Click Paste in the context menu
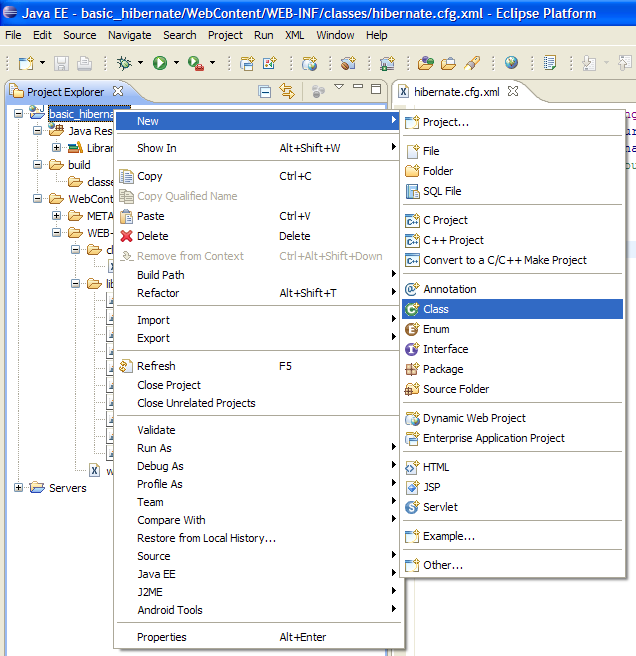 (258, 216)
